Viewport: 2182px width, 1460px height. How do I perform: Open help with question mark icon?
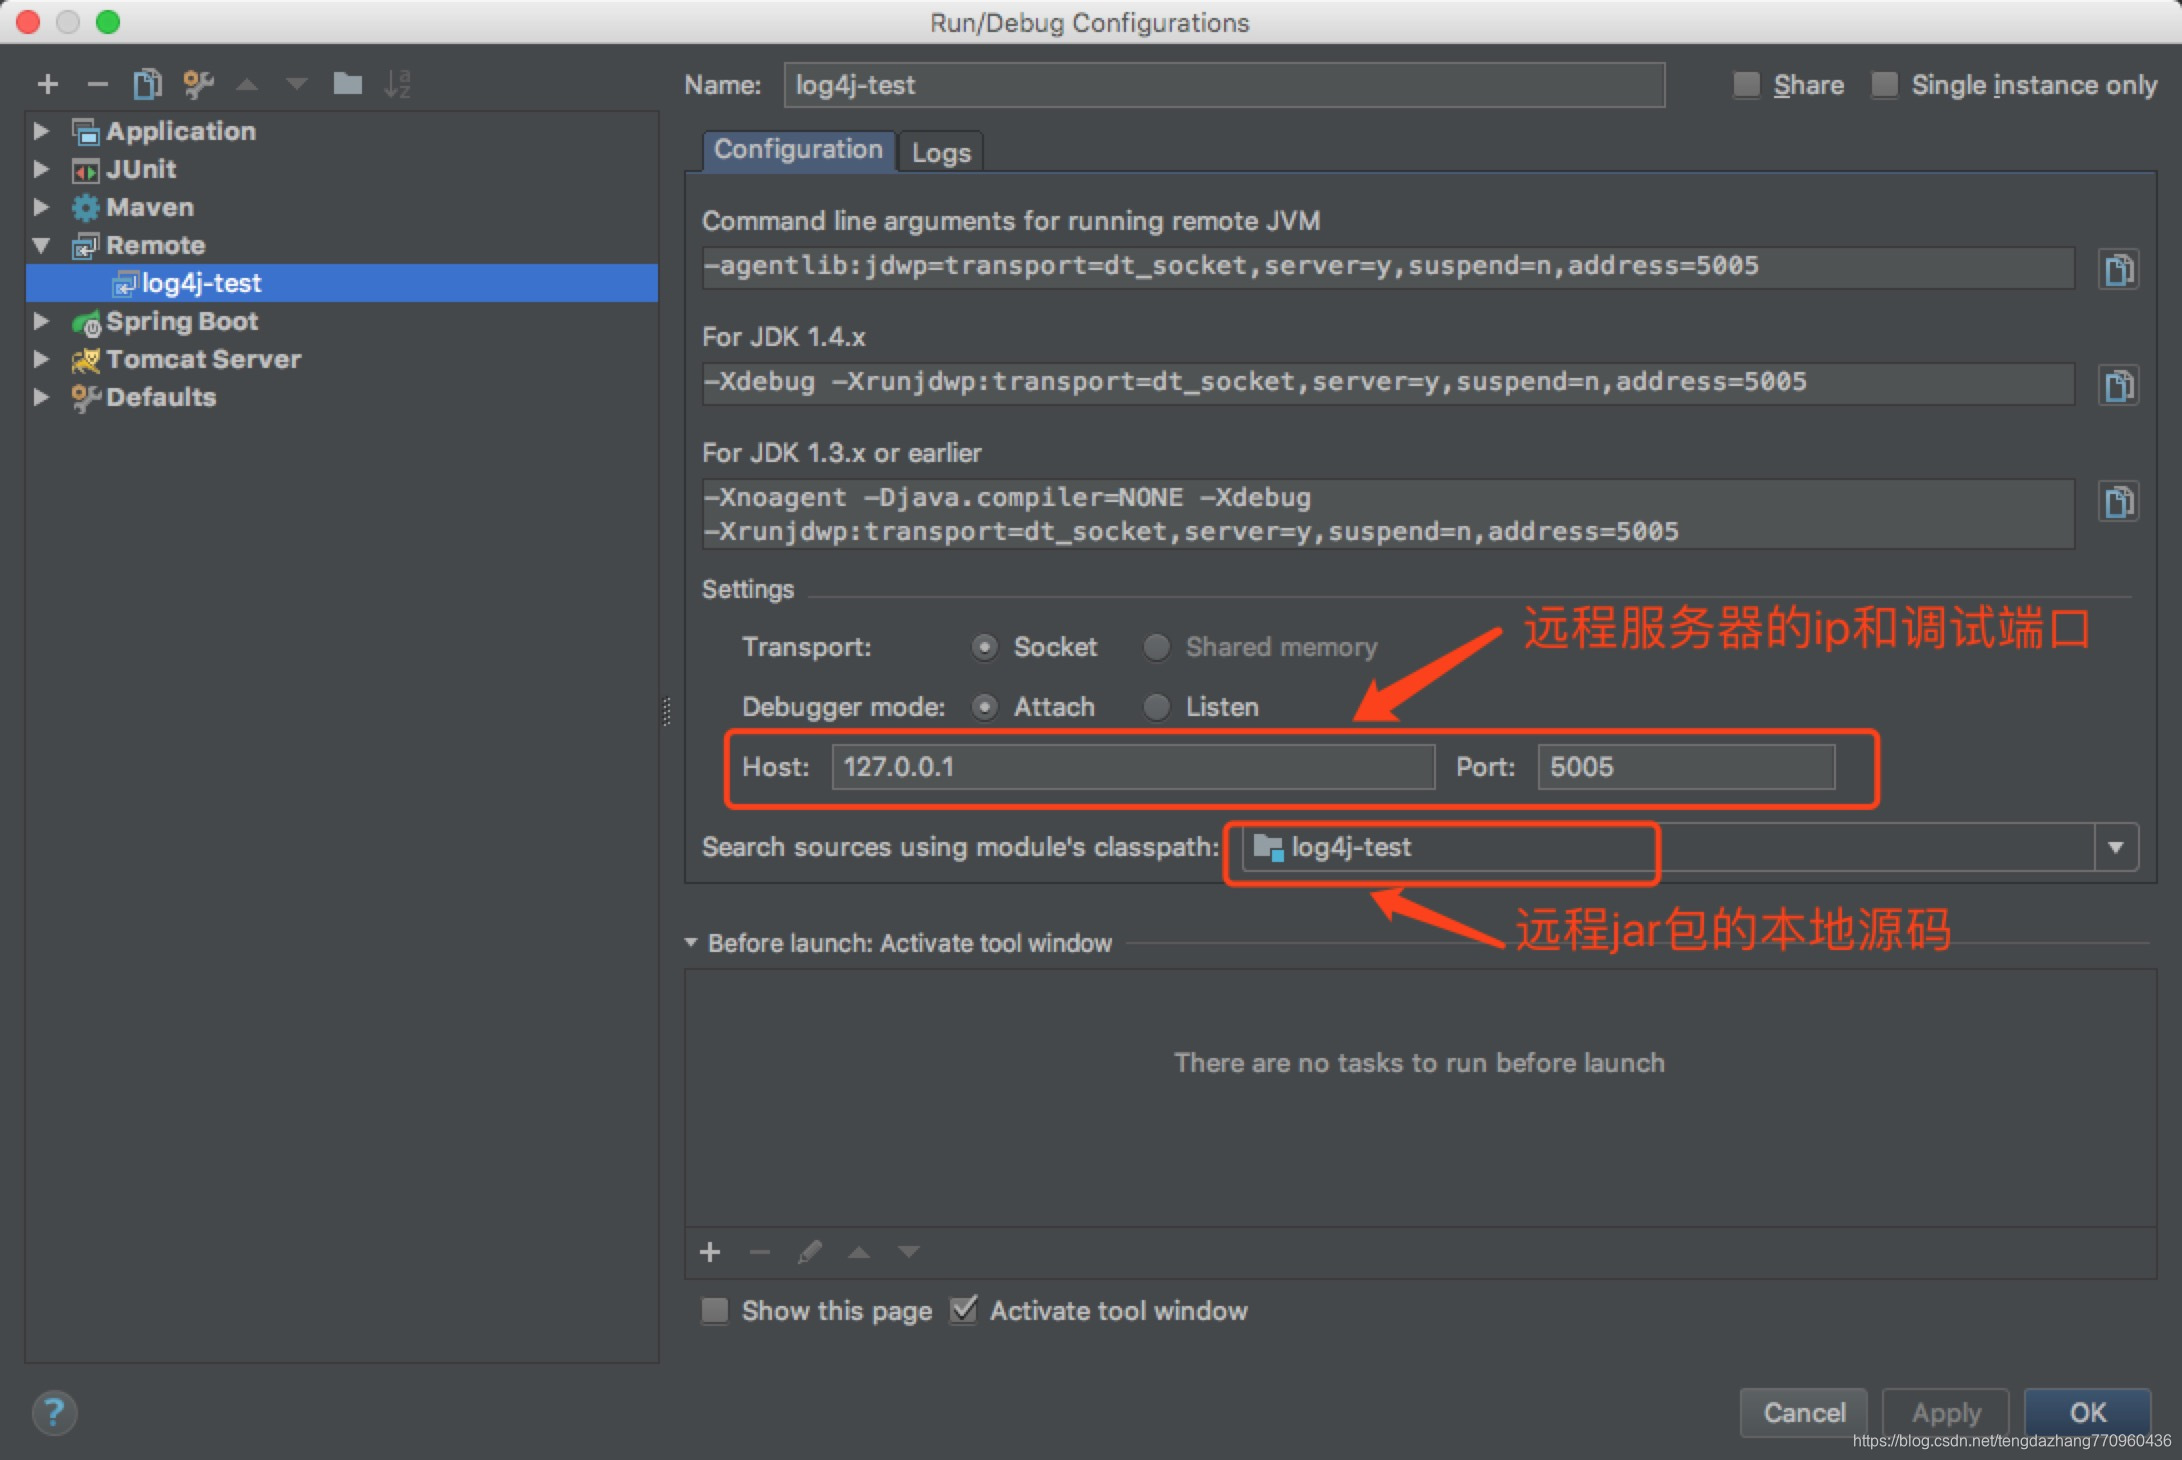click(x=54, y=1412)
